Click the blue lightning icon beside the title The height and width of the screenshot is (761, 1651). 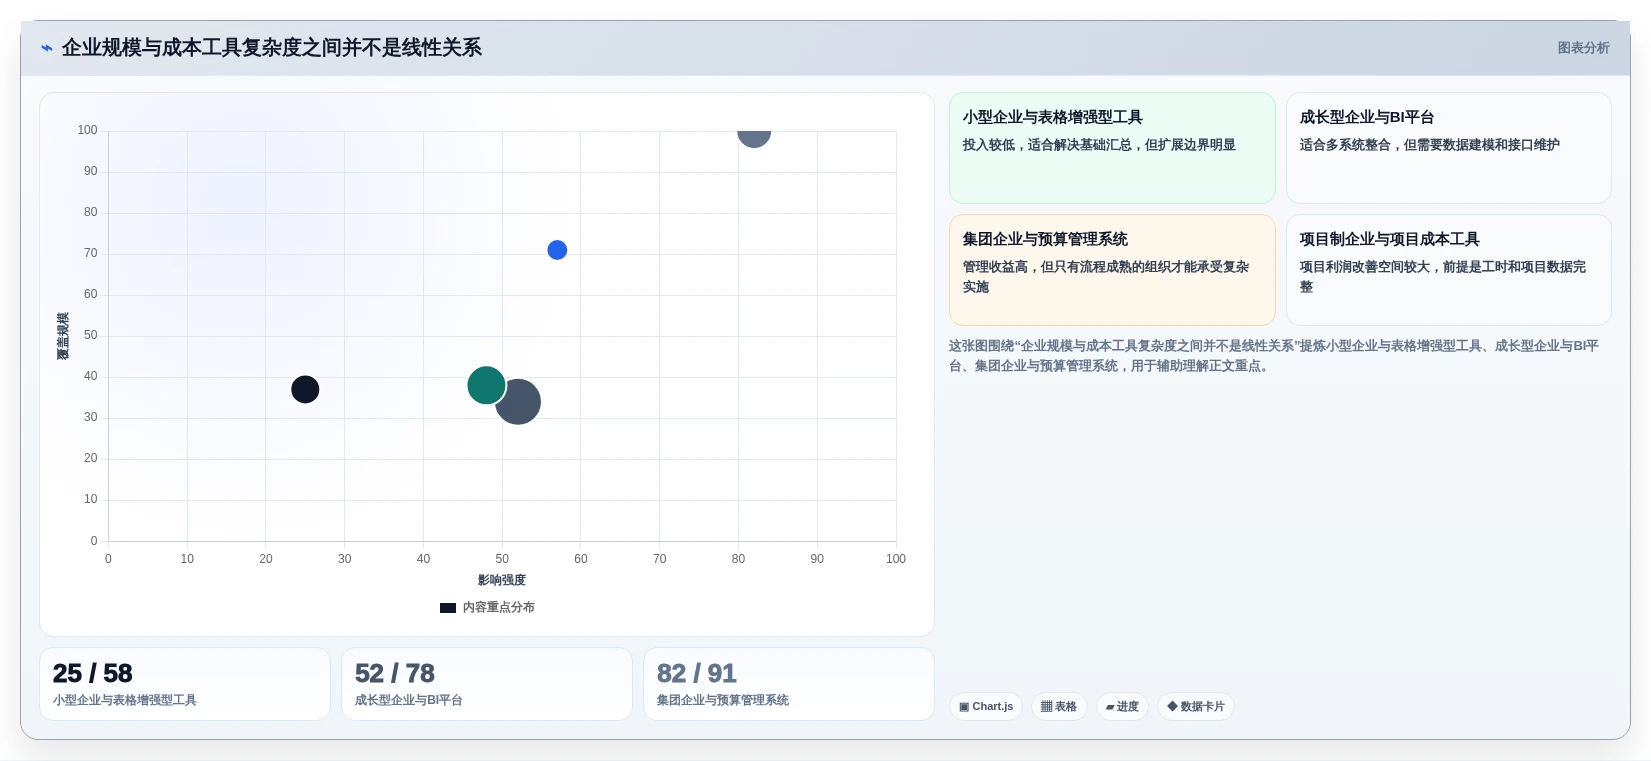tap(46, 48)
